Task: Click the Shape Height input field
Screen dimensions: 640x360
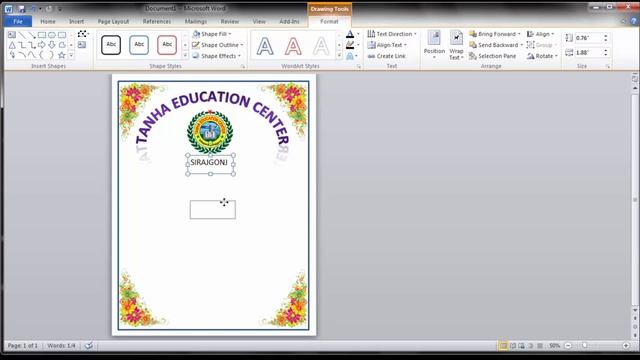Action: (589, 38)
